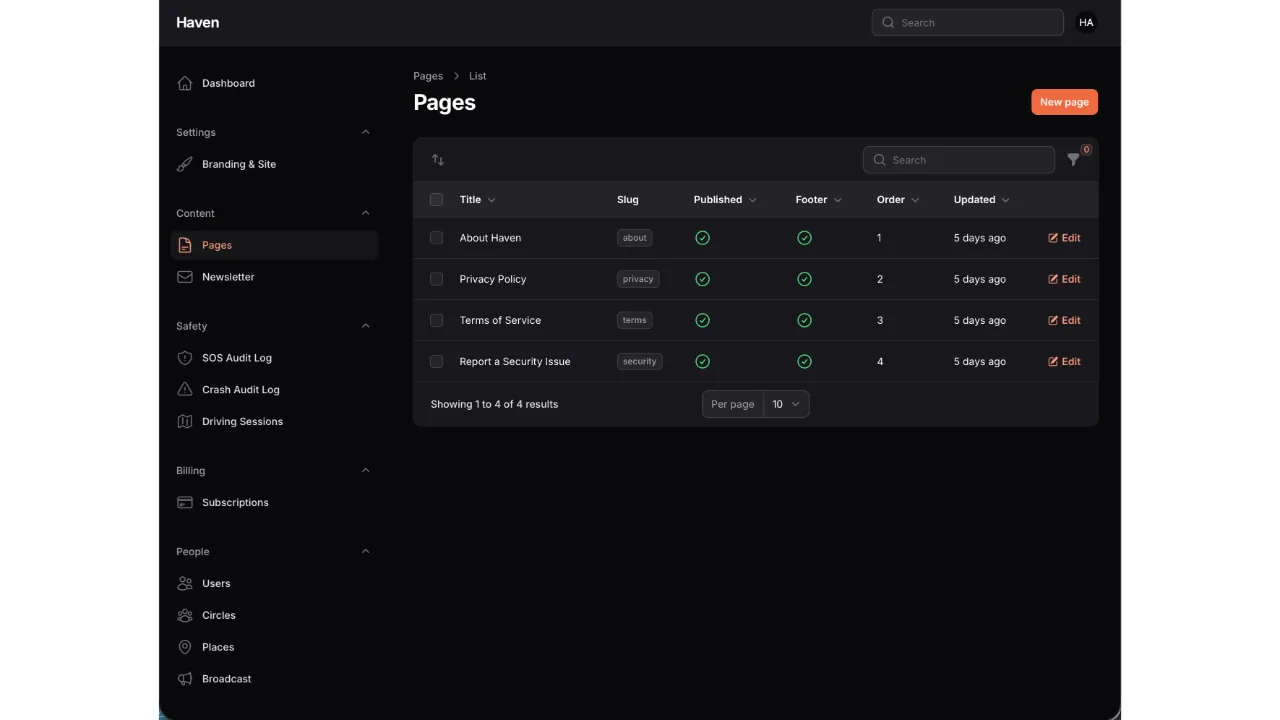
Task: Collapse the Safety sidebar group
Action: click(x=365, y=326)
